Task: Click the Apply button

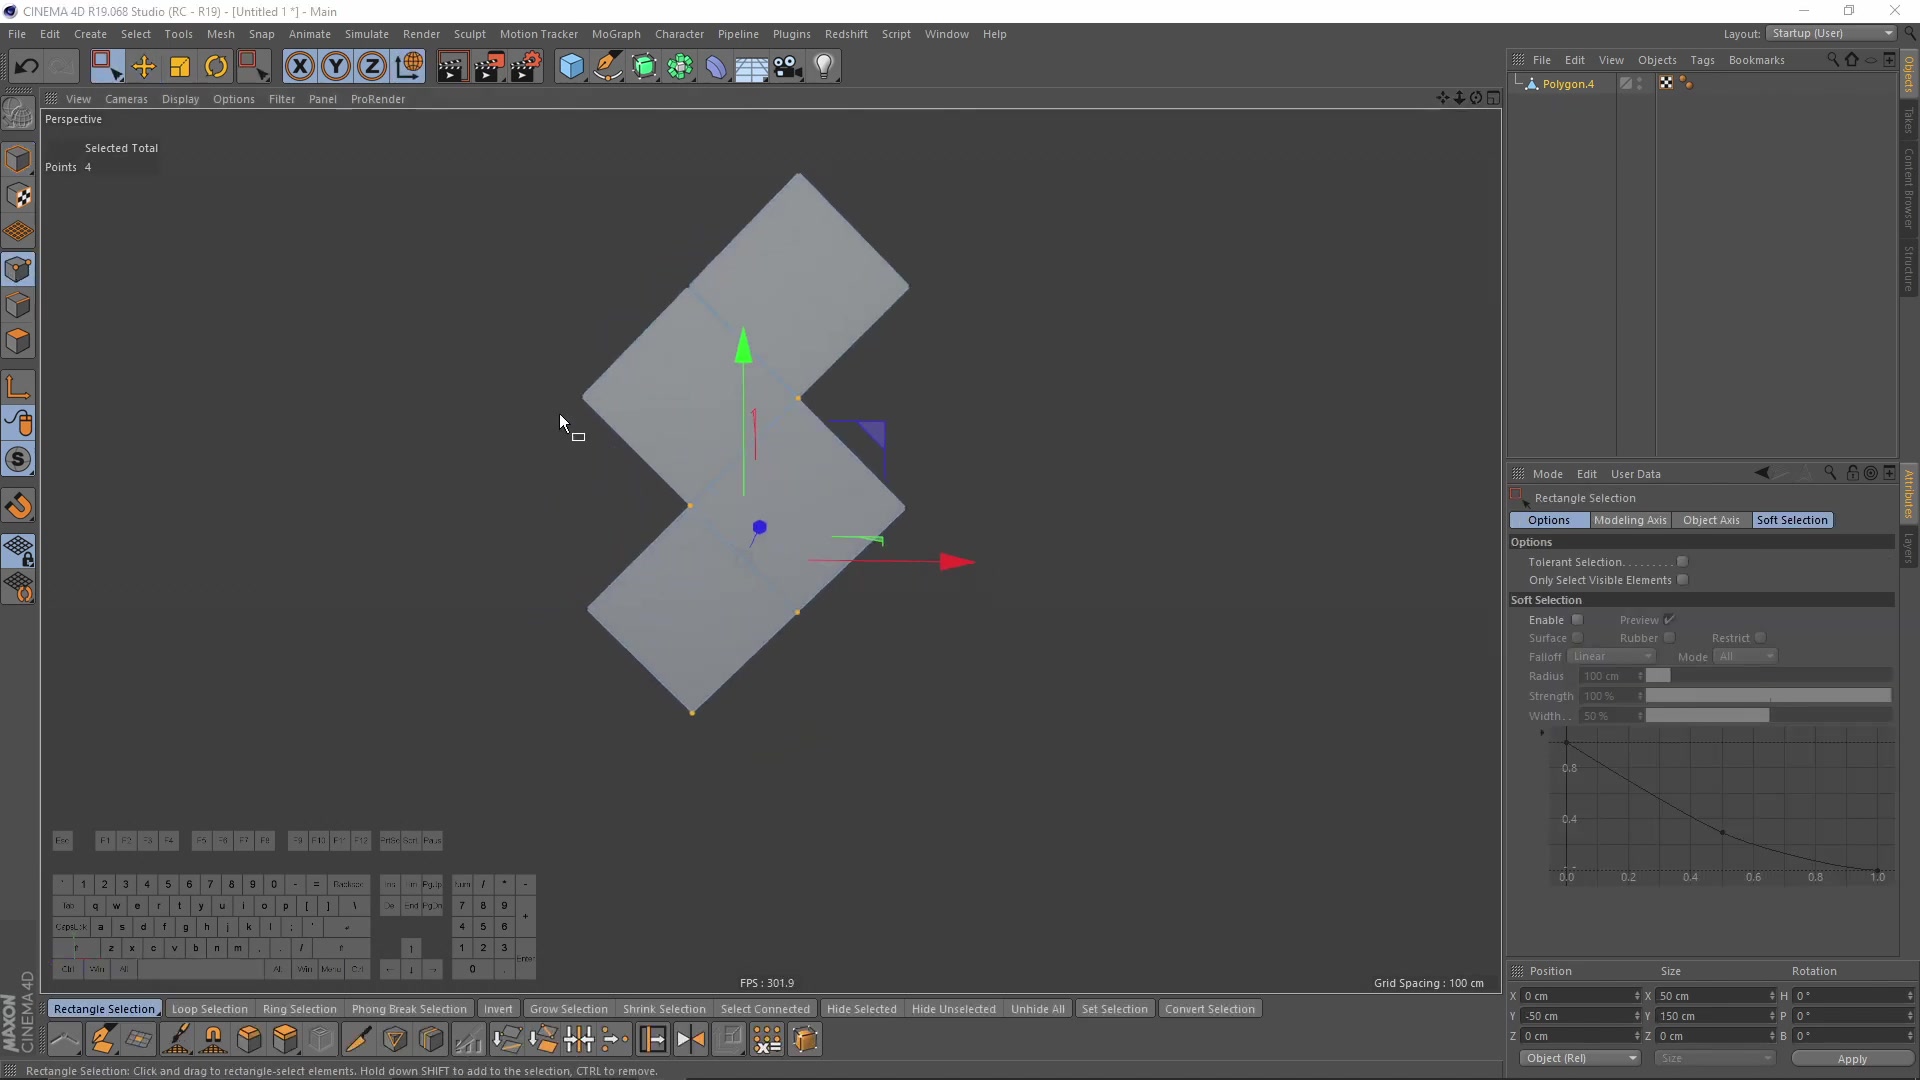Action: click(1851, 1059)
